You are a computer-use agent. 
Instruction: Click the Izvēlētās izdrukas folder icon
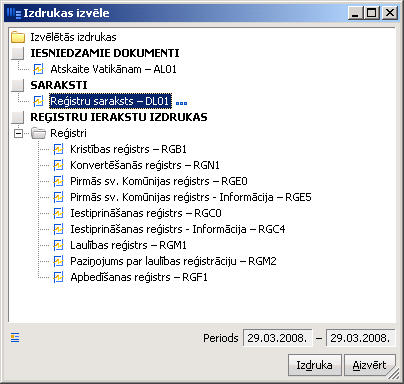[x=18, y=37]
